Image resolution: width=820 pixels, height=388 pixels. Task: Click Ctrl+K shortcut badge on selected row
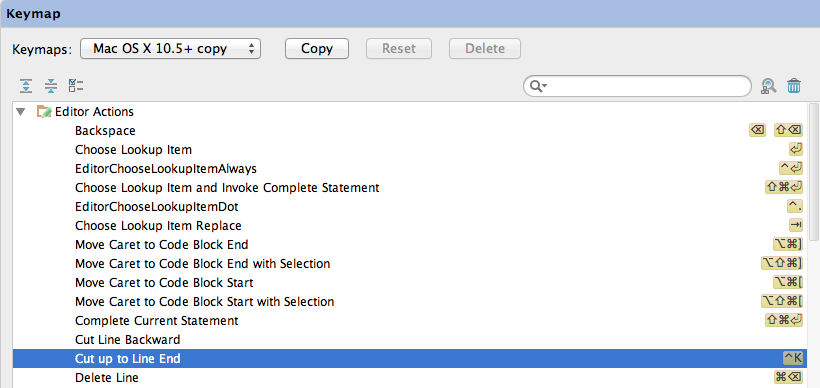(x=792, y=358)
